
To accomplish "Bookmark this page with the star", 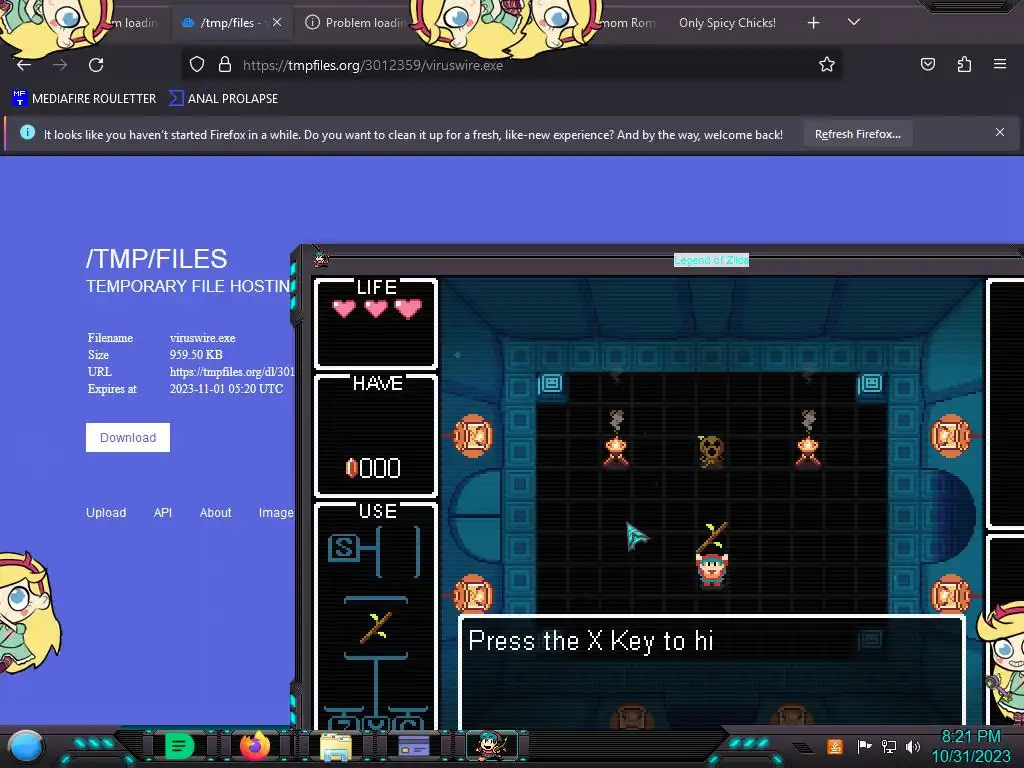I will (827, 64).
